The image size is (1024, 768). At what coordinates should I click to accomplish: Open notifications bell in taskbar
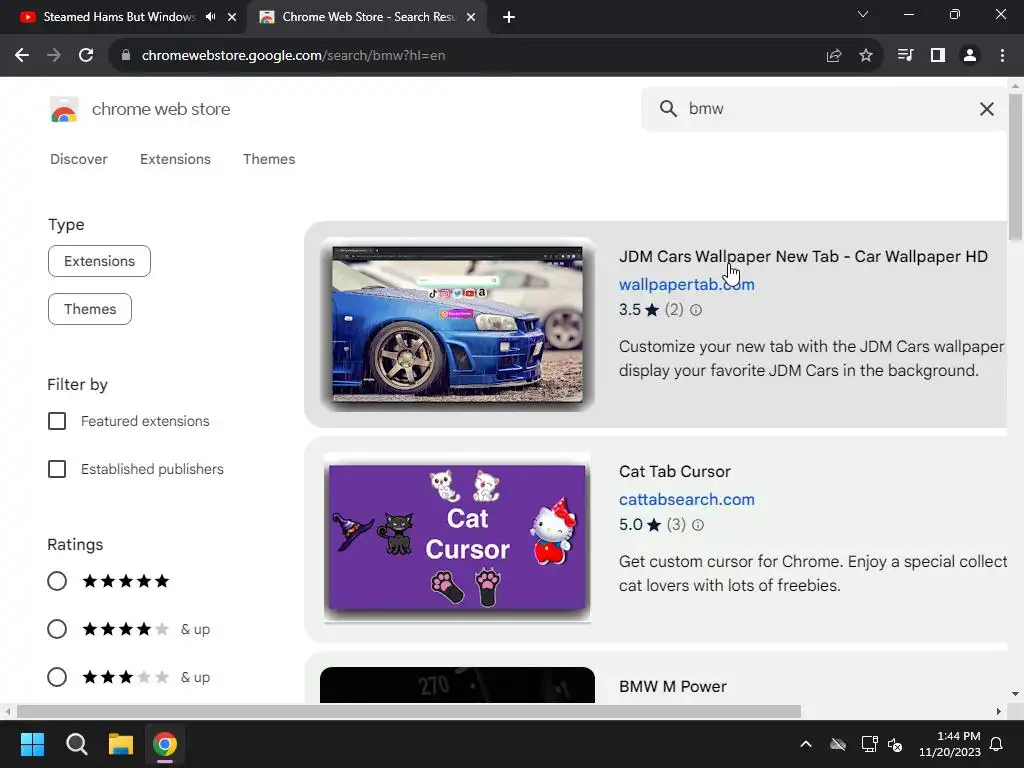click(997, 744)
